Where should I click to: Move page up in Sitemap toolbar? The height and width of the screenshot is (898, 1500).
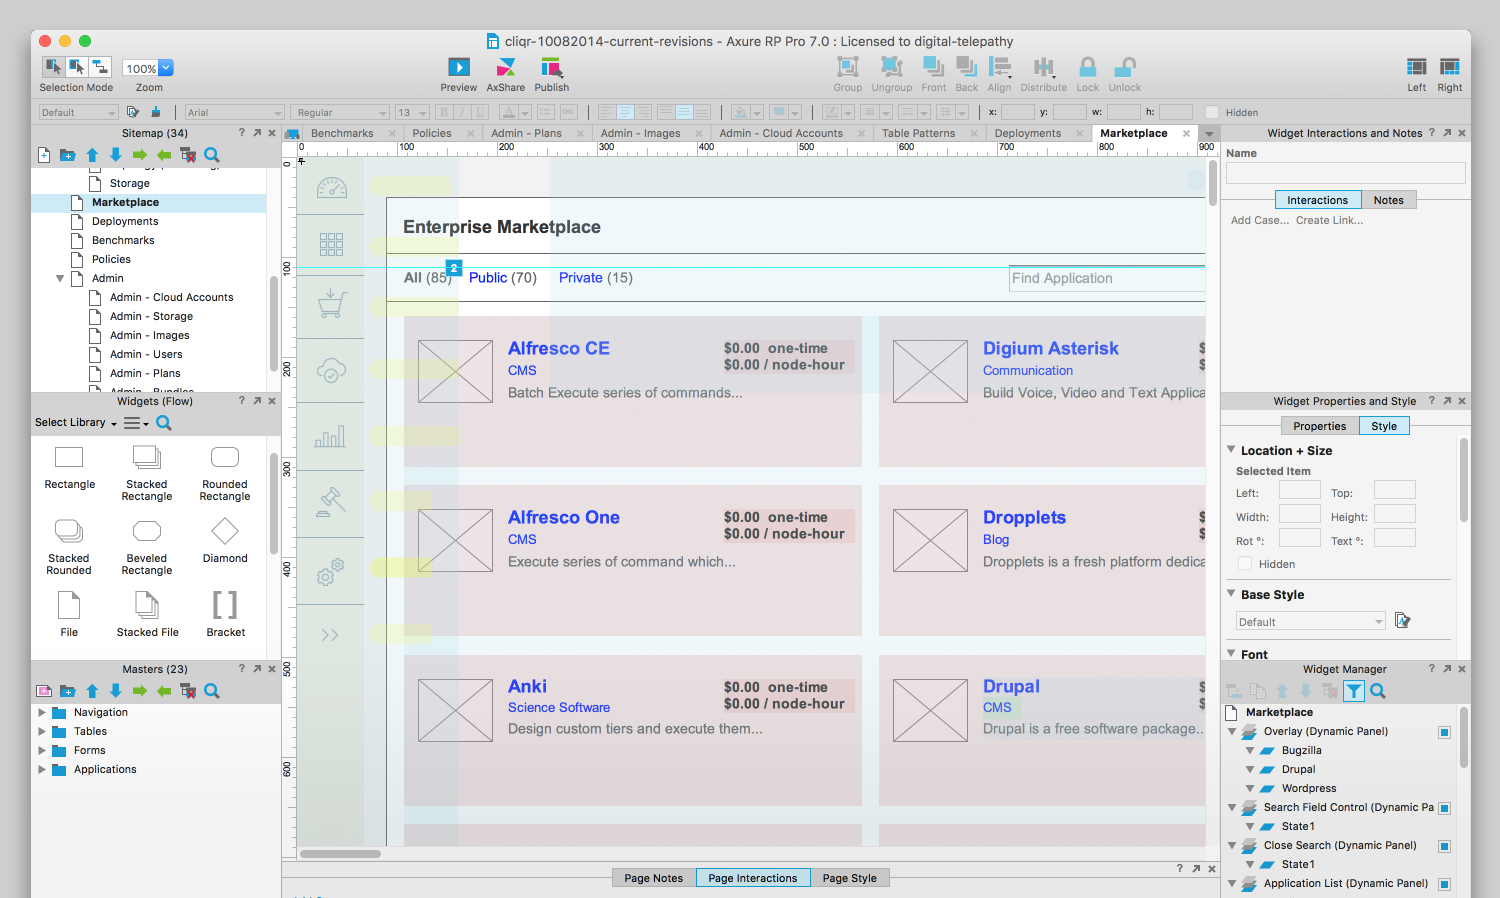(92, 155)
